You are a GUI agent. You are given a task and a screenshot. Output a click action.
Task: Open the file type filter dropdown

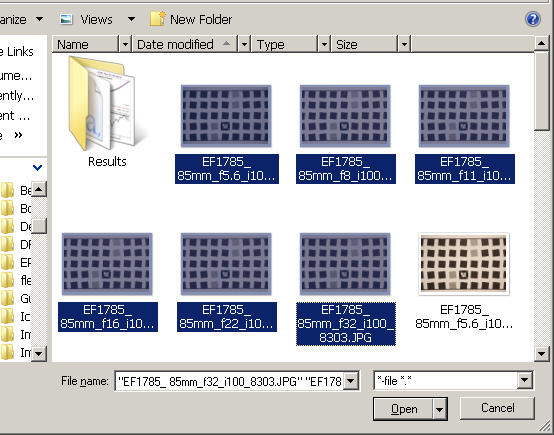tap(524, 381)
